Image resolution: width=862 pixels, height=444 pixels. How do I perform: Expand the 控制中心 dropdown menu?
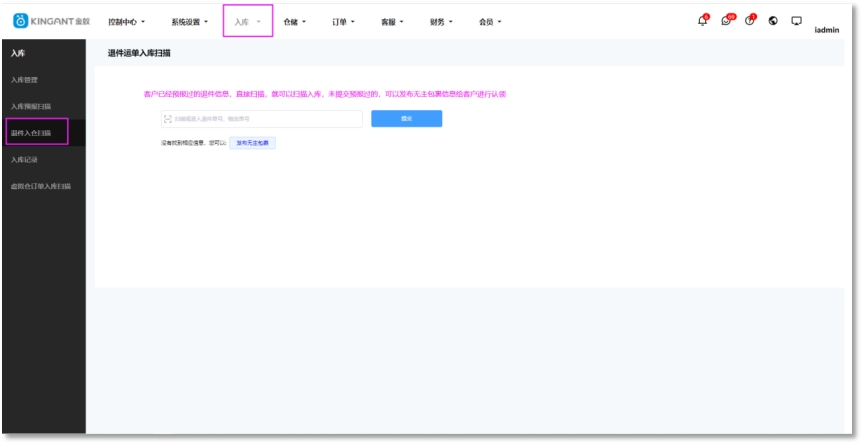point(126,21)
